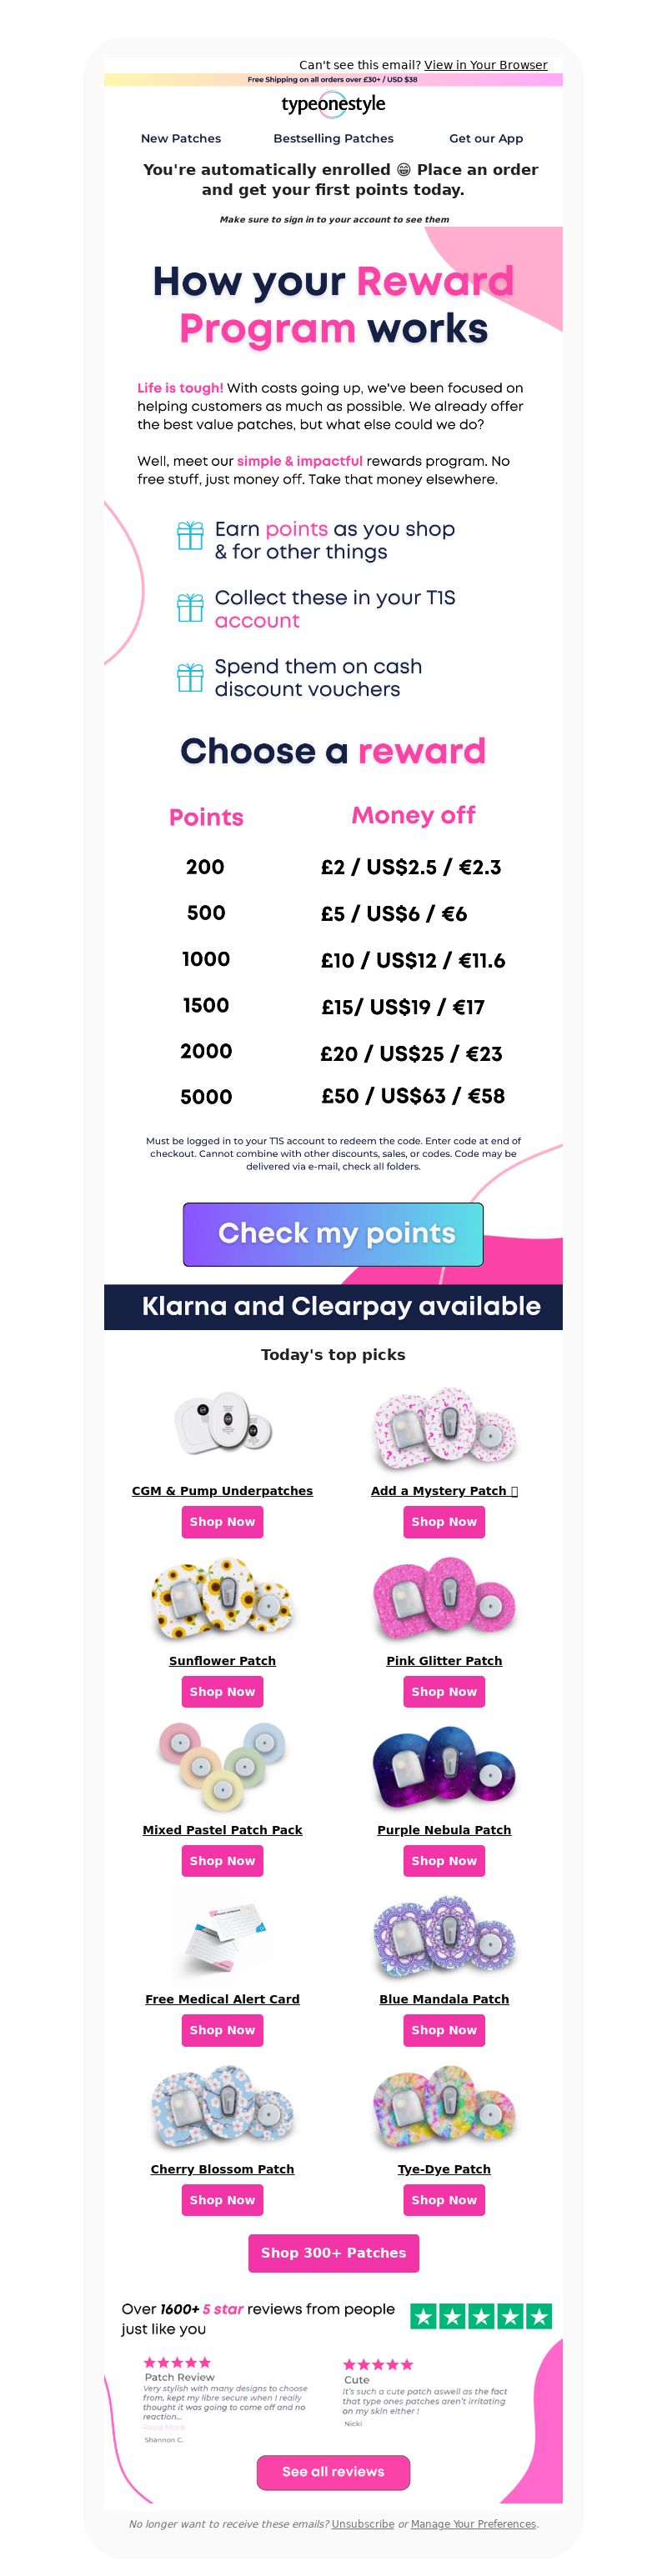The width and height of the screenshot is (667, 2576).
Task: Click the typeonestyle logo
Action: [333, 105]
